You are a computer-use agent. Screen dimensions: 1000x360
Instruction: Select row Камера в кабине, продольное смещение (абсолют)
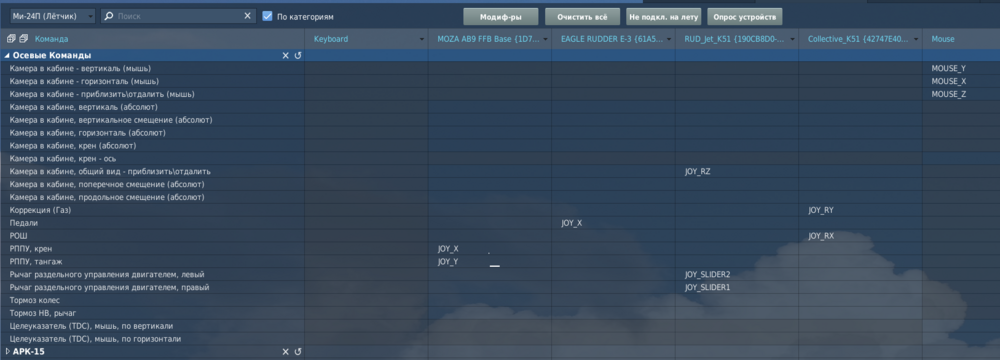tap(152, 197)
